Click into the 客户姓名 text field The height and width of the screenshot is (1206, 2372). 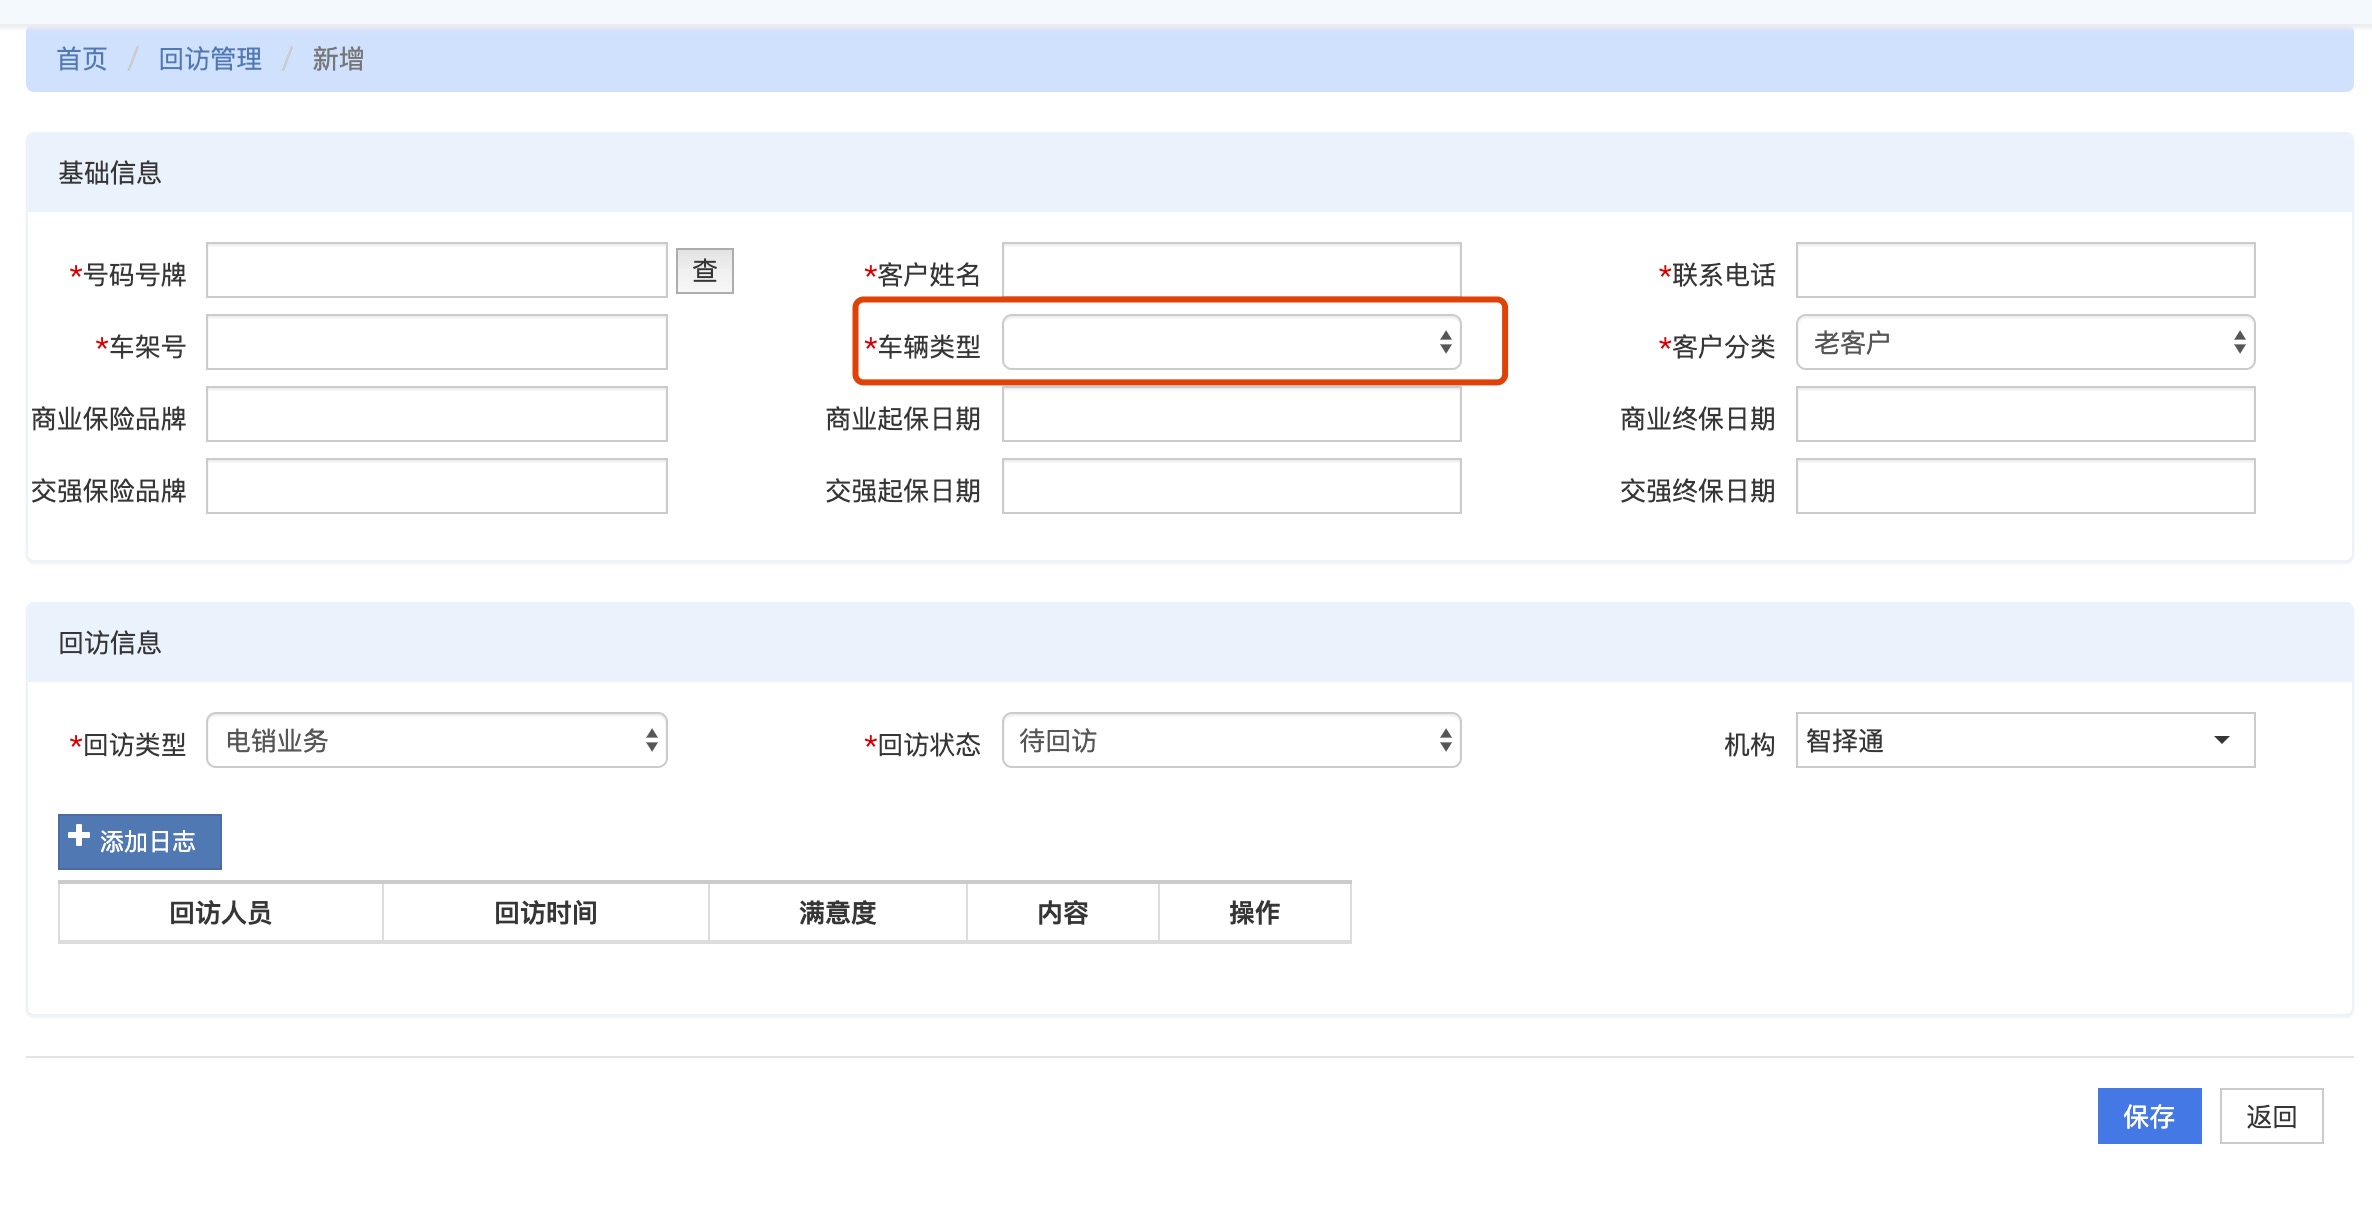pos(1230,271)
